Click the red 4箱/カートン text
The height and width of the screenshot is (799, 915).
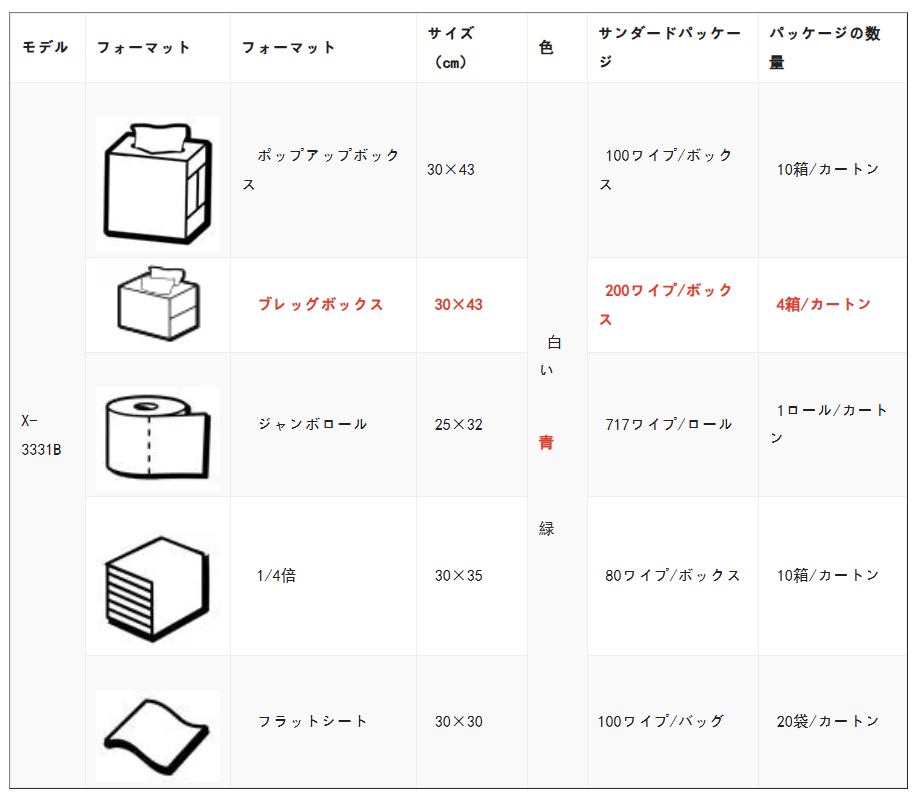point(823,304)
